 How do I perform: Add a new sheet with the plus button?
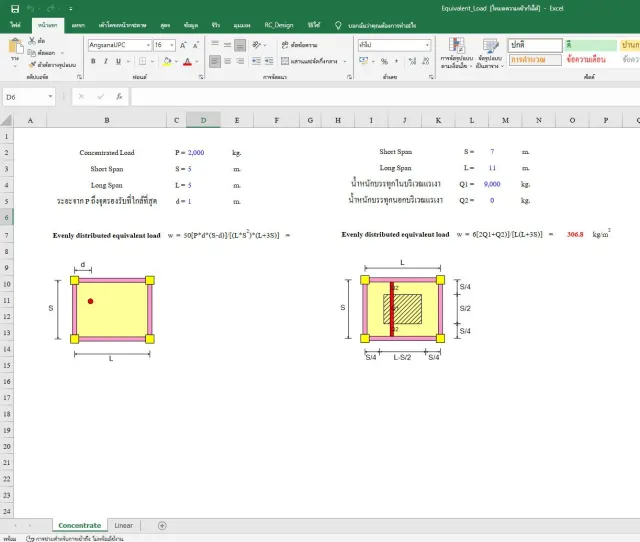(x=162, y=526)
